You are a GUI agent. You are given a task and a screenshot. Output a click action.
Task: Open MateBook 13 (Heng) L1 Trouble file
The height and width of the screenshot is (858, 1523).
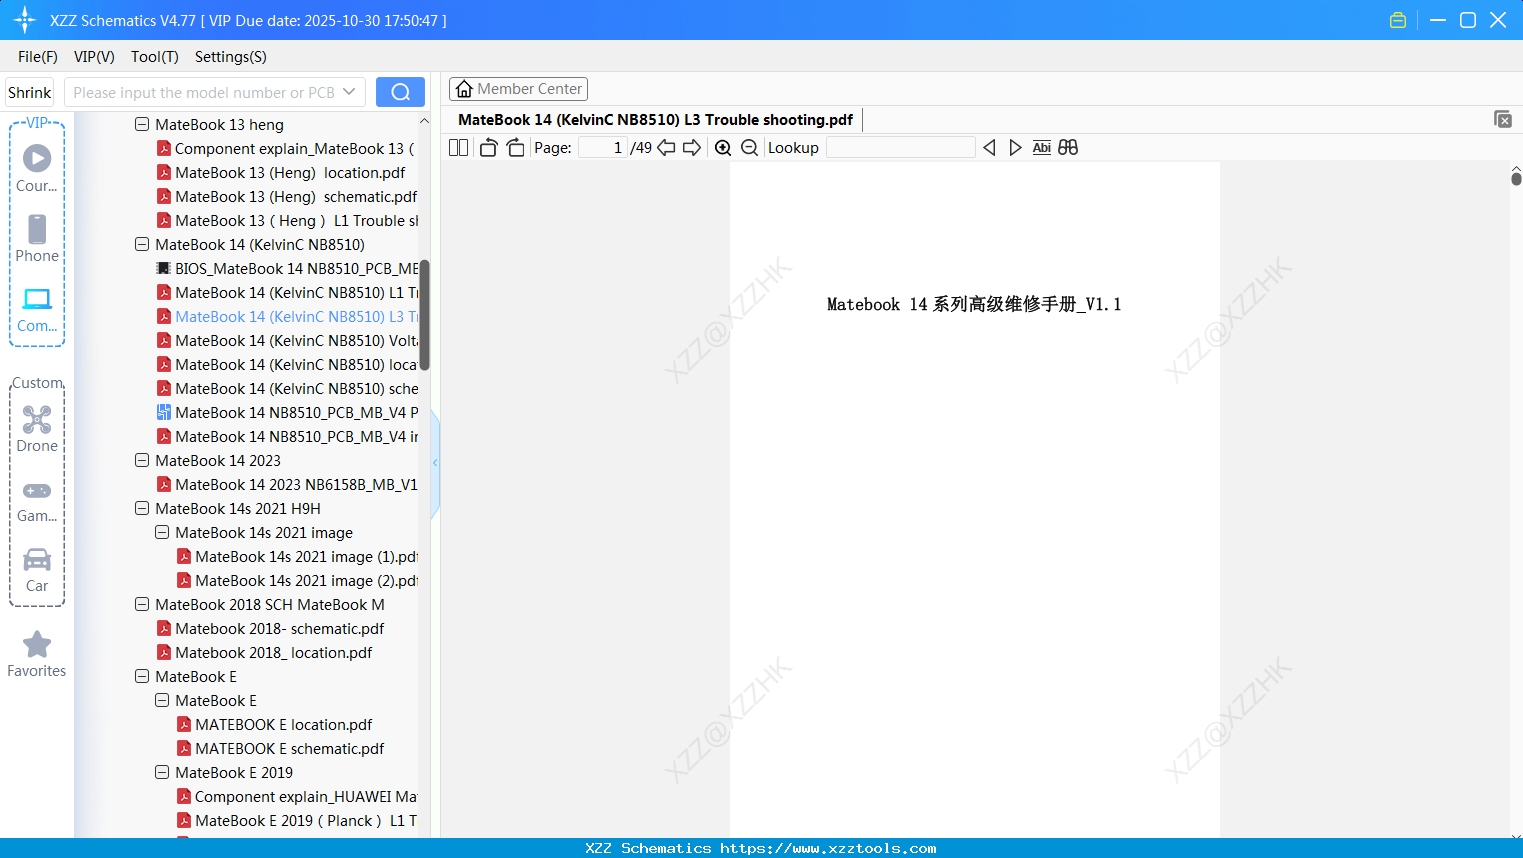[x=288, y=221]
